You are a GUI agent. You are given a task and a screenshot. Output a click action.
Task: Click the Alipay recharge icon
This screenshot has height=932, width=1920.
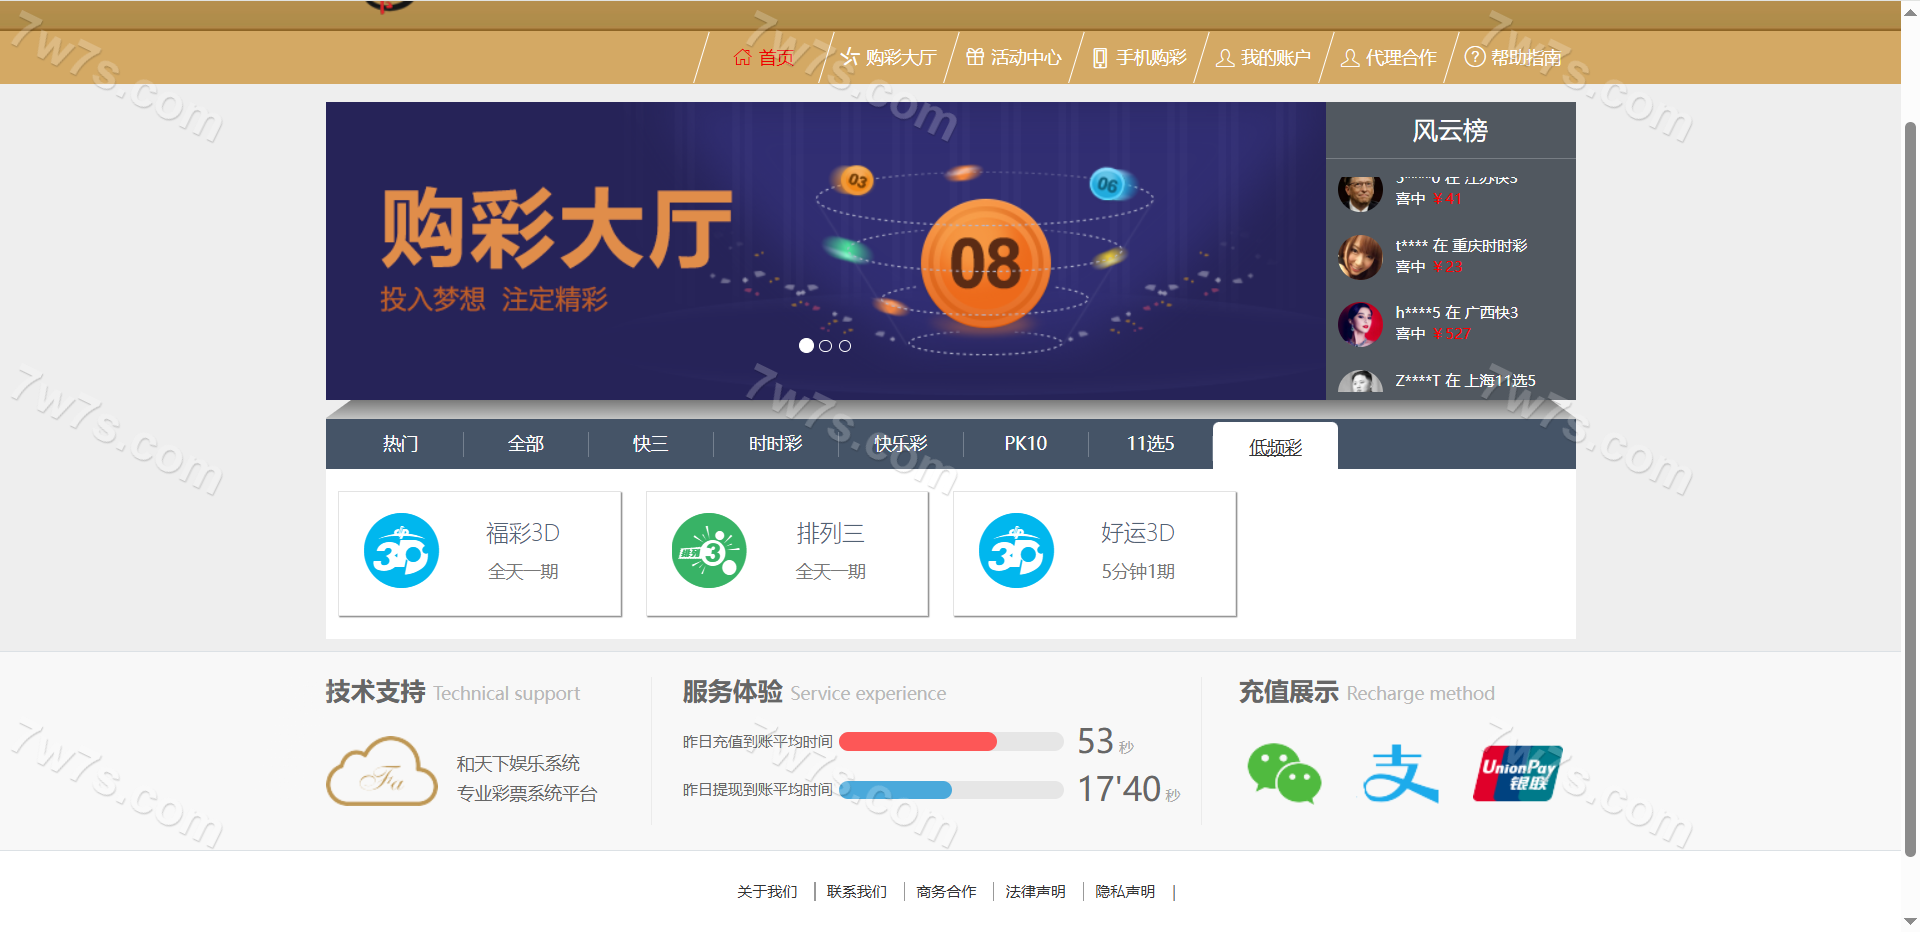tap(1400, 773)
